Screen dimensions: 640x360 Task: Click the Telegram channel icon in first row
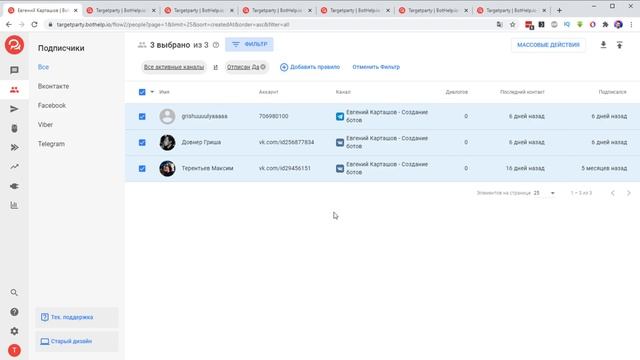pos(340,117)
